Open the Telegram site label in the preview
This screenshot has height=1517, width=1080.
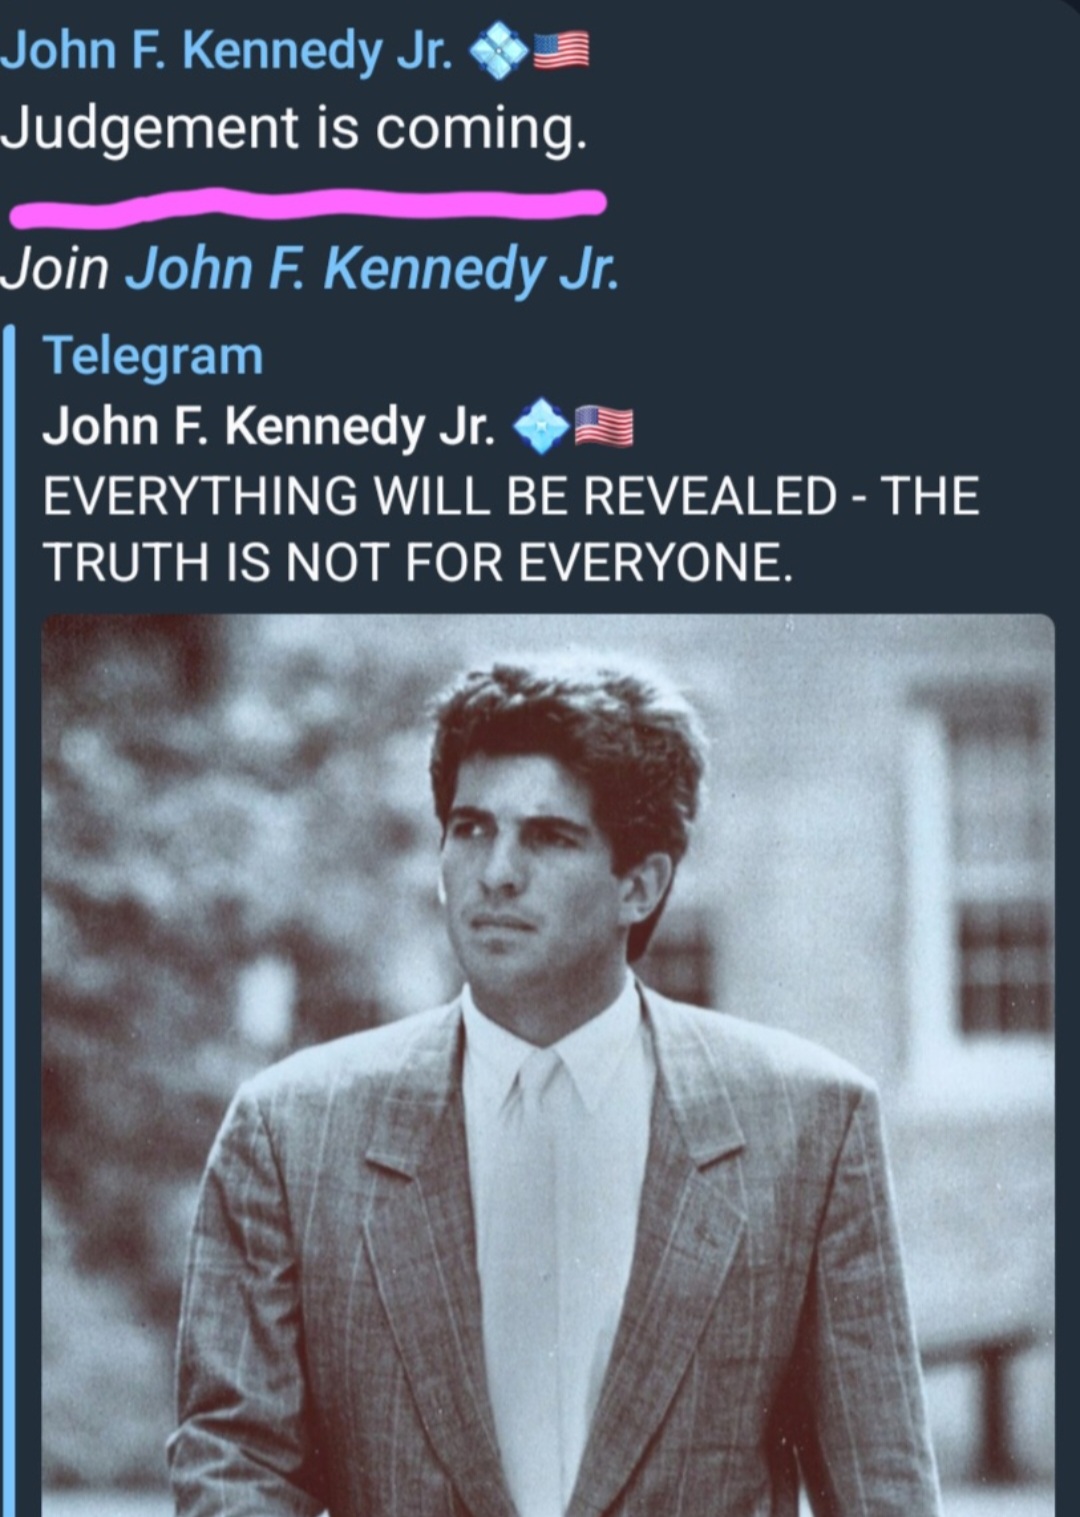153,355
